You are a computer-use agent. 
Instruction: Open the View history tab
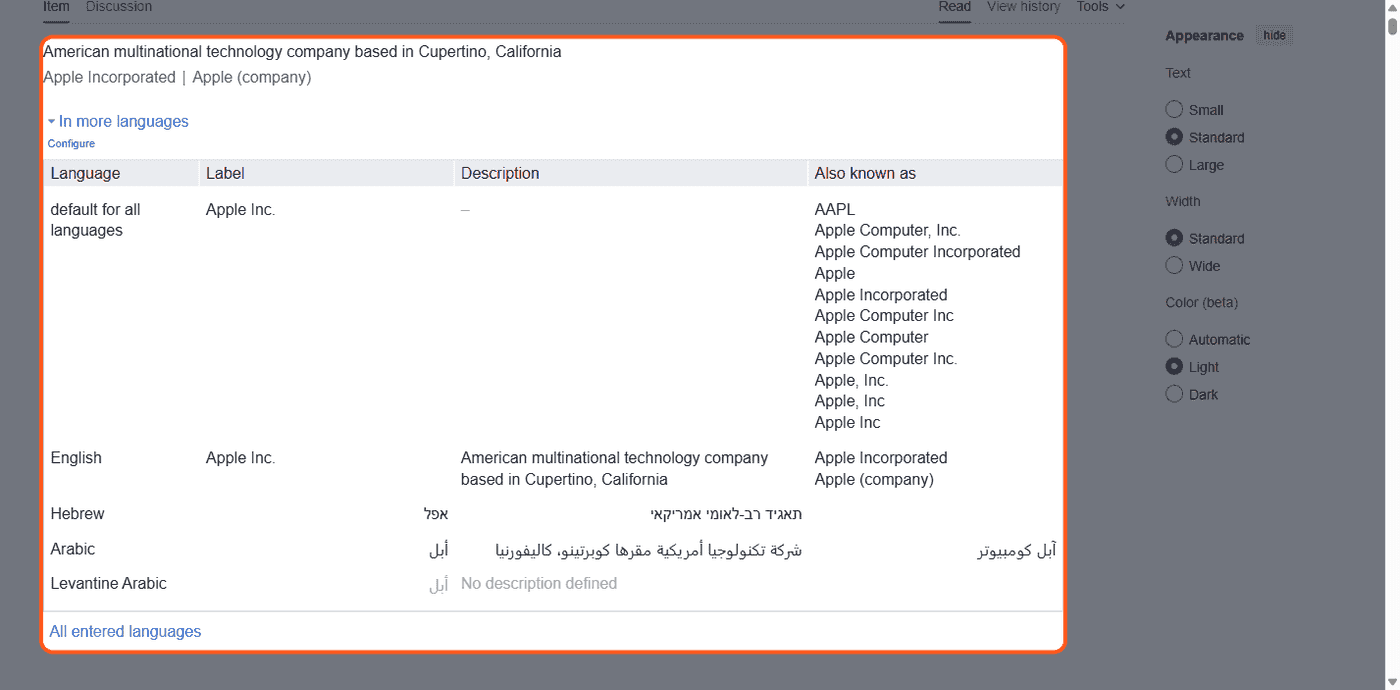coord(1023,7)
